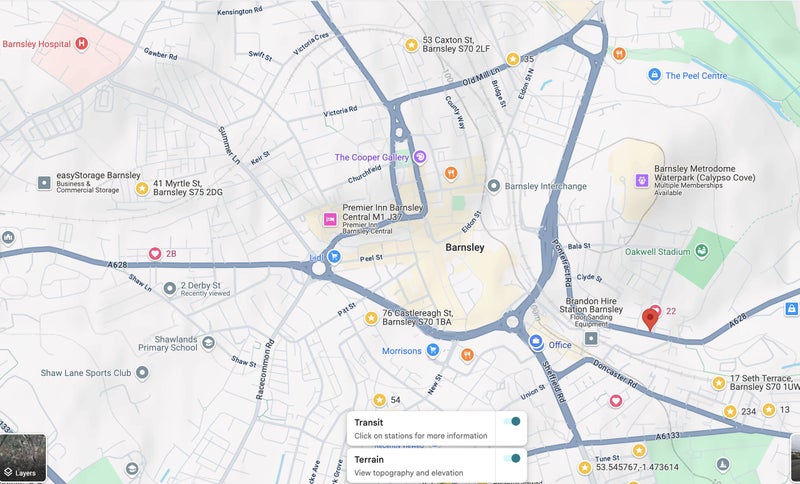Image resolution: width=800 pixels, height=484 pixels.
Task: Open the heart-saved place labeled 2B
Action: pos(155,253)
